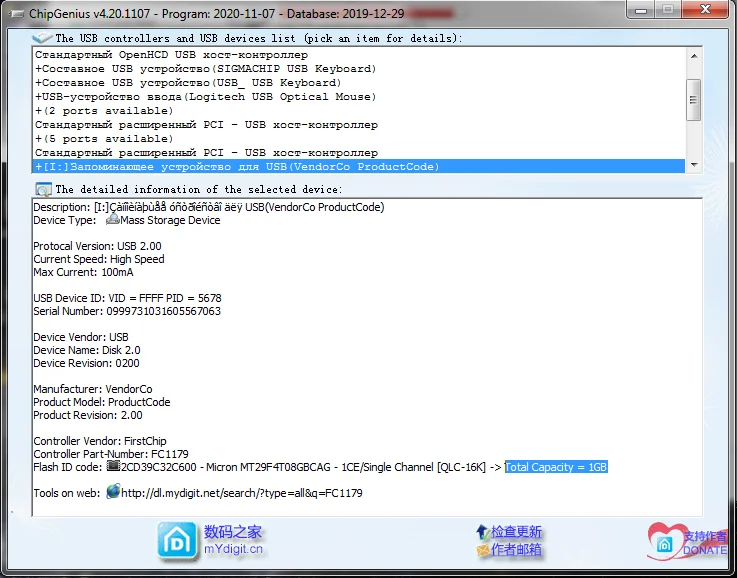This screenshot has height=578, width=737.
Task: Open the dl.mydigit.net FC1179 search link
Action: pos(242,493)
